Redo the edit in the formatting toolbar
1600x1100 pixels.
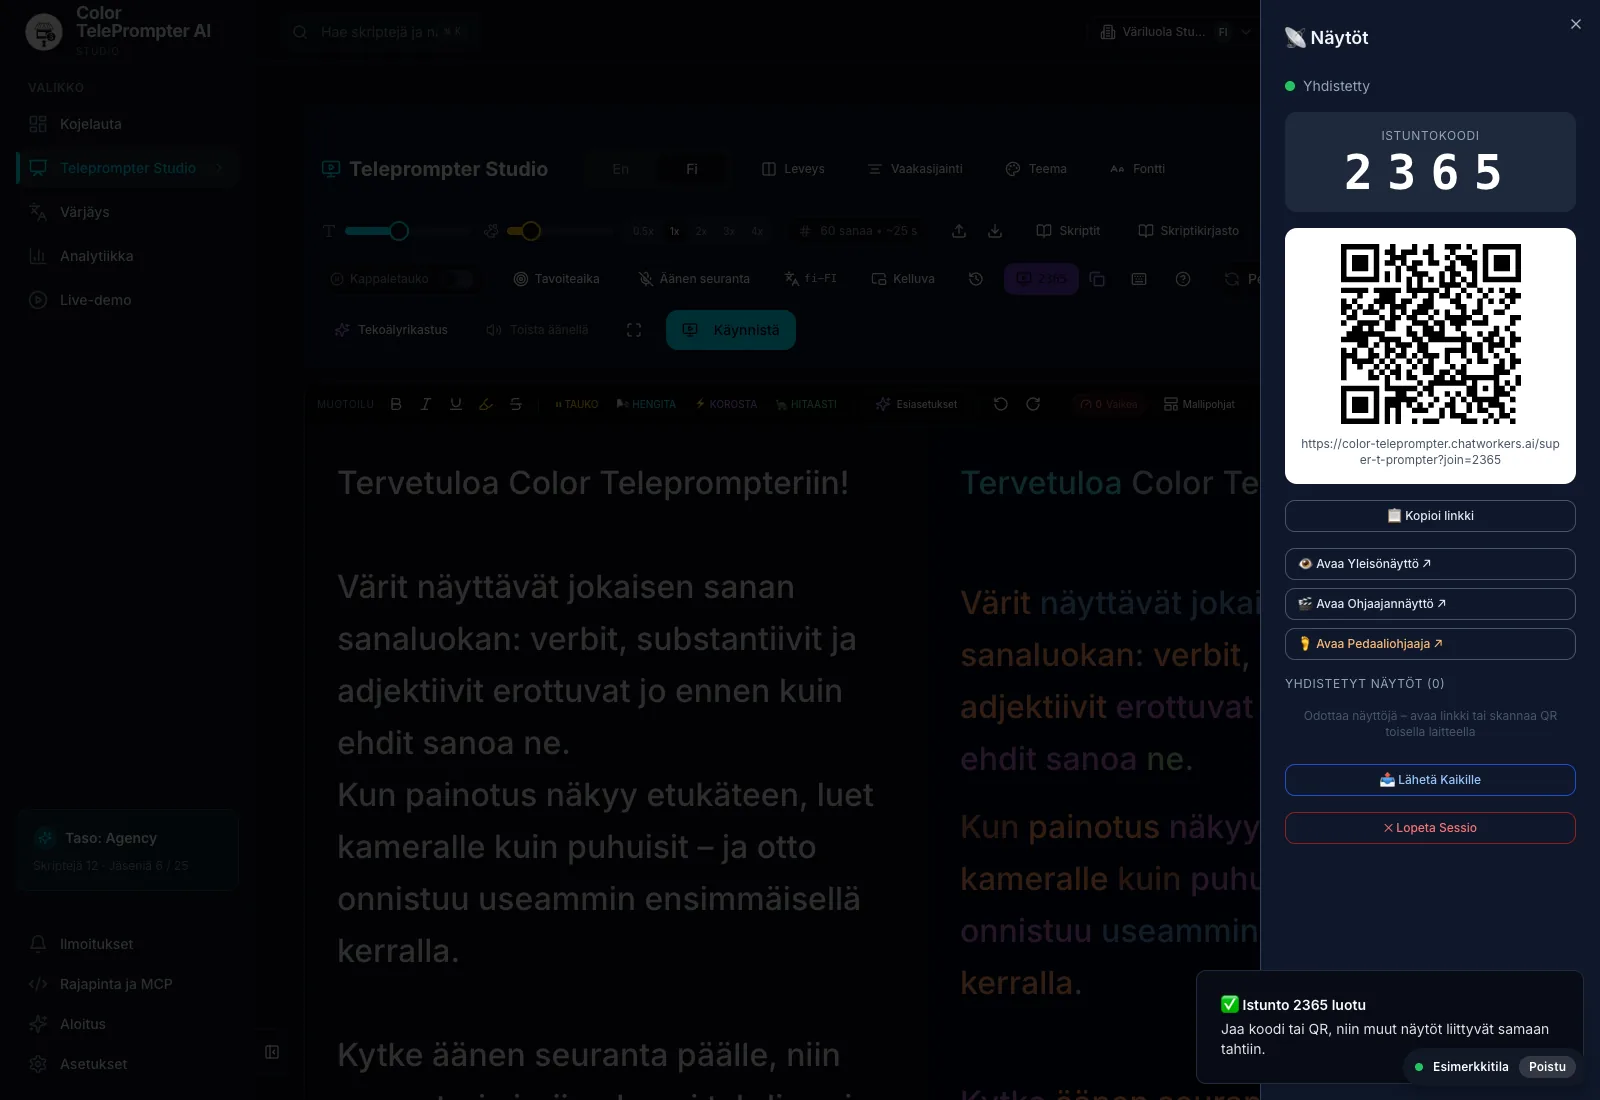(1033, 404)
